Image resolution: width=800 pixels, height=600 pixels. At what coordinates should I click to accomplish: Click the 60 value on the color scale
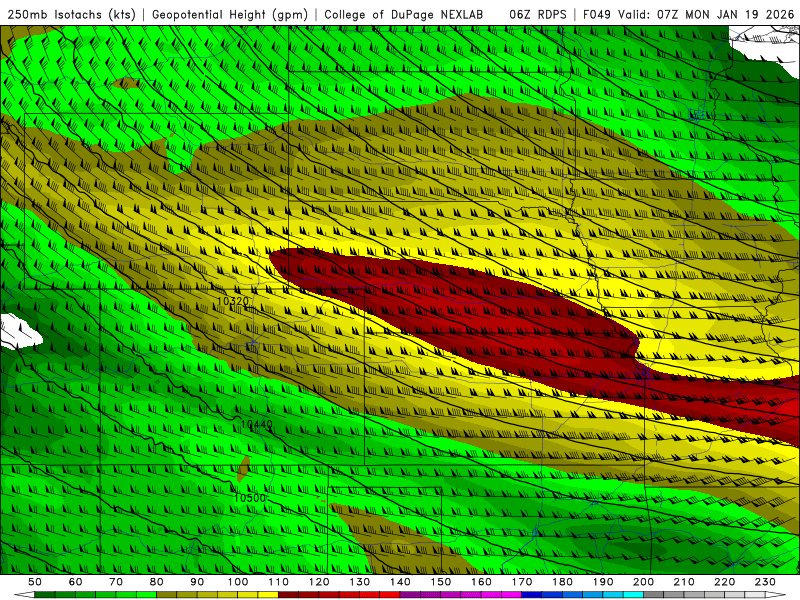[76, 582]
